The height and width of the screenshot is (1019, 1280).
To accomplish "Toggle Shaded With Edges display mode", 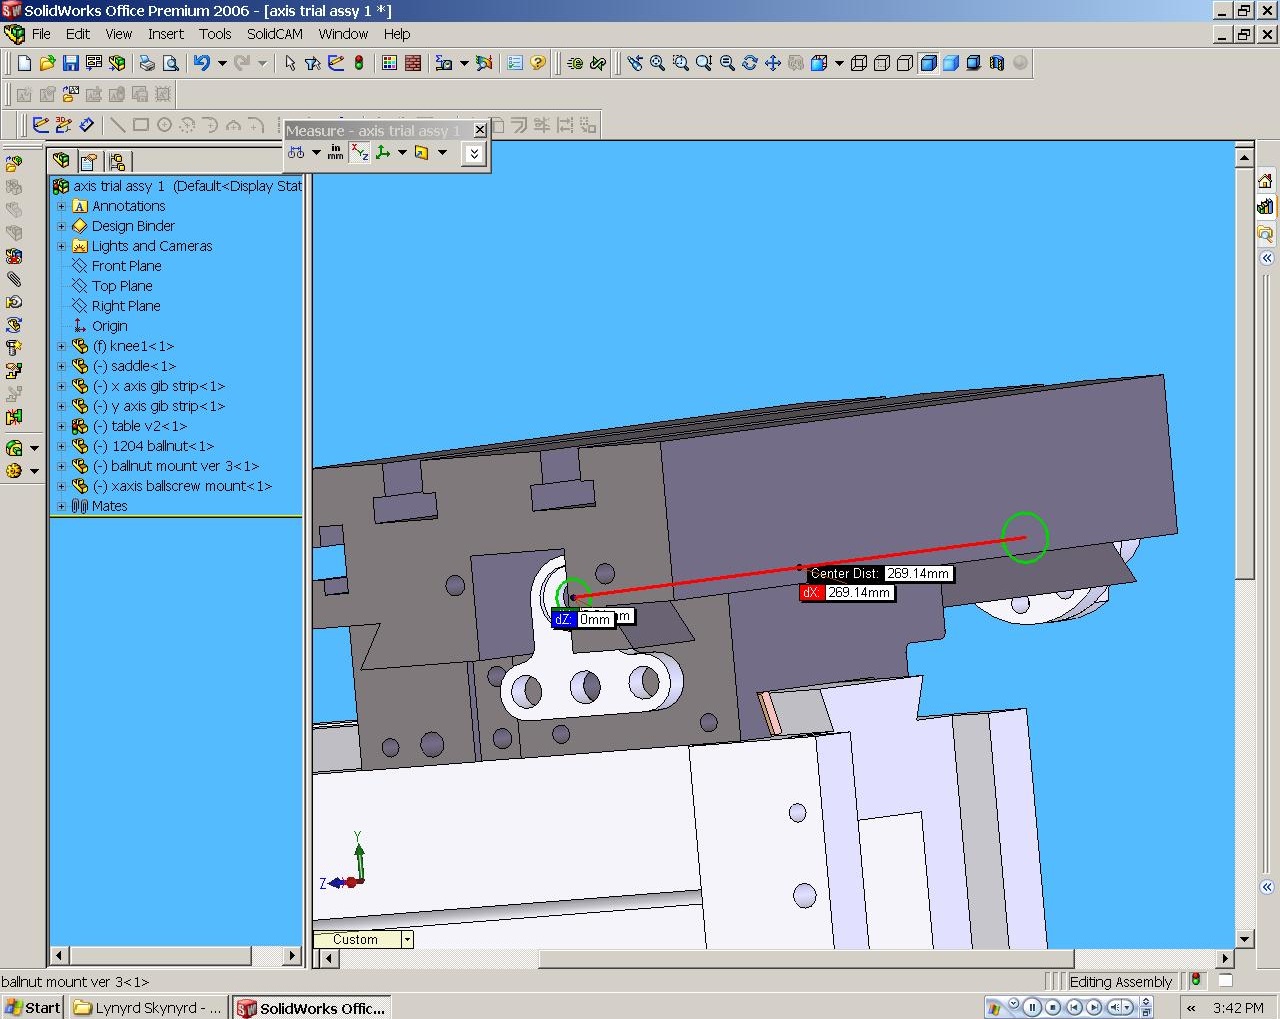I will [x=928, y=63].
